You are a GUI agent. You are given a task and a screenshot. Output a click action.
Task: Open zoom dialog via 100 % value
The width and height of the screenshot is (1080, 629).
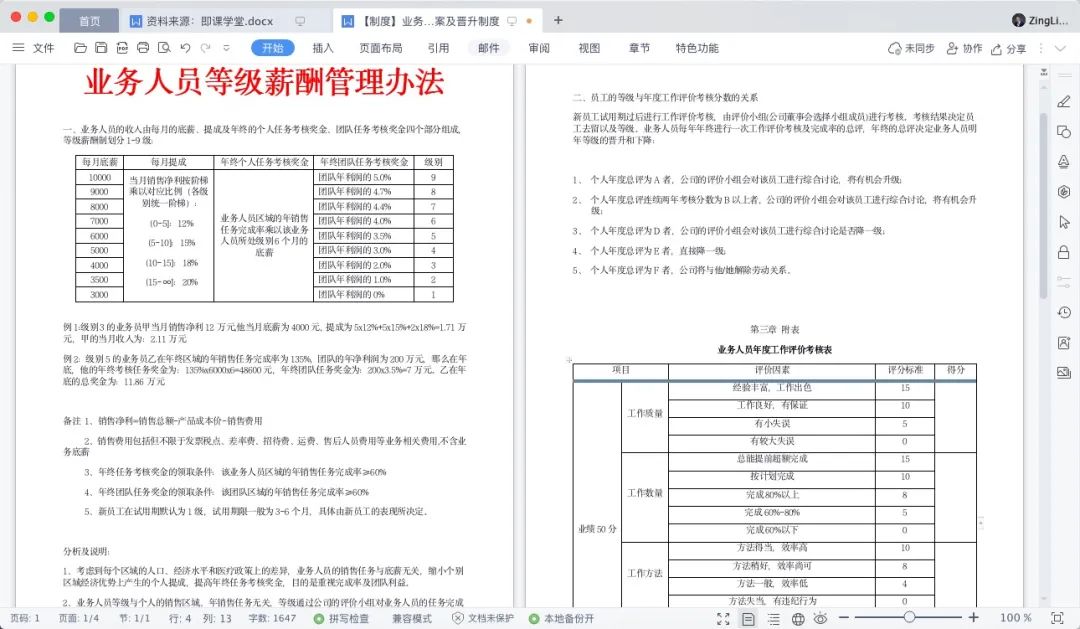1016,618
